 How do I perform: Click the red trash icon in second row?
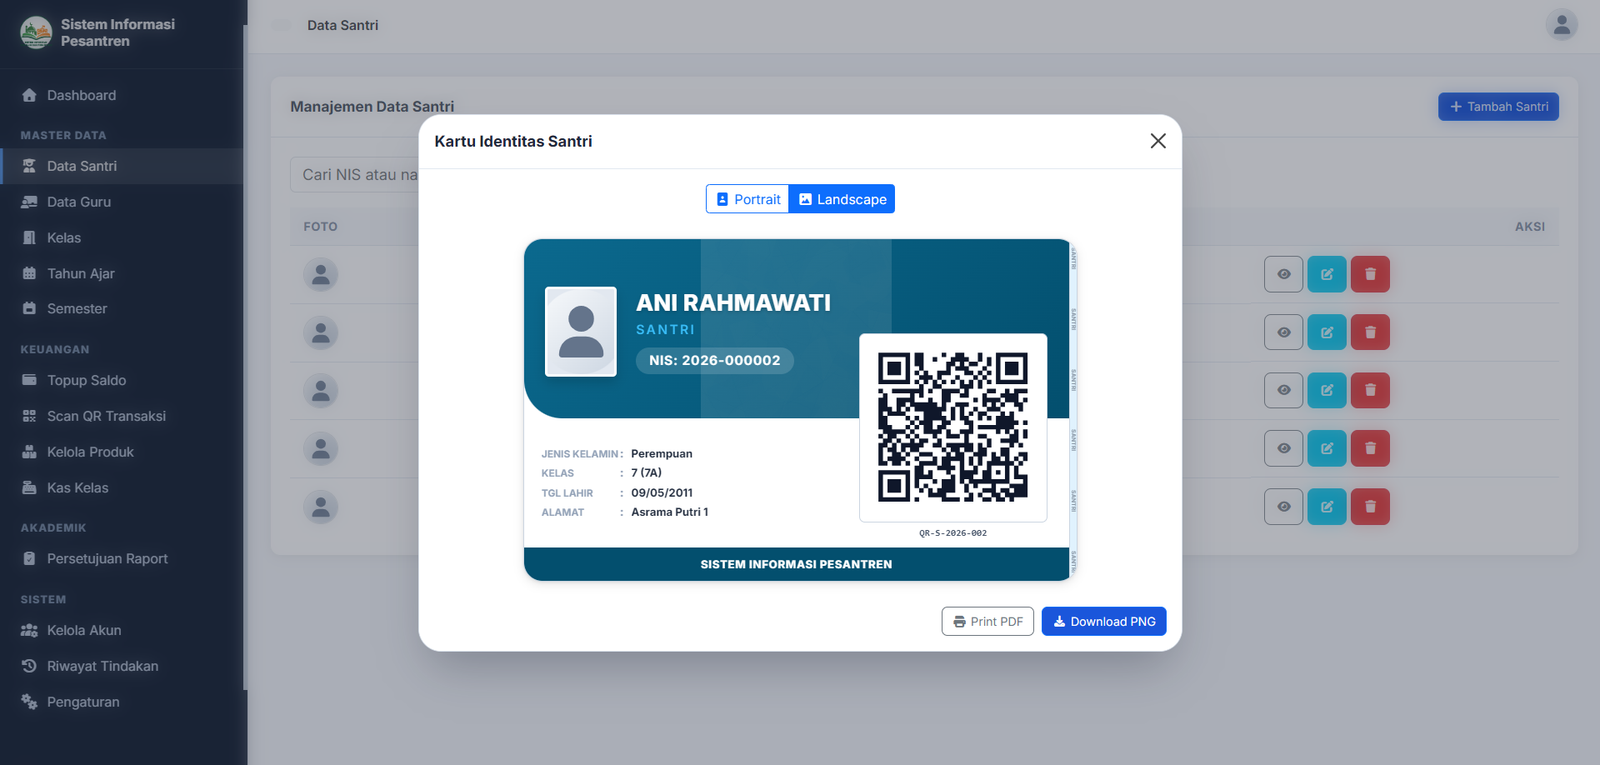[x=1370, y=332]
